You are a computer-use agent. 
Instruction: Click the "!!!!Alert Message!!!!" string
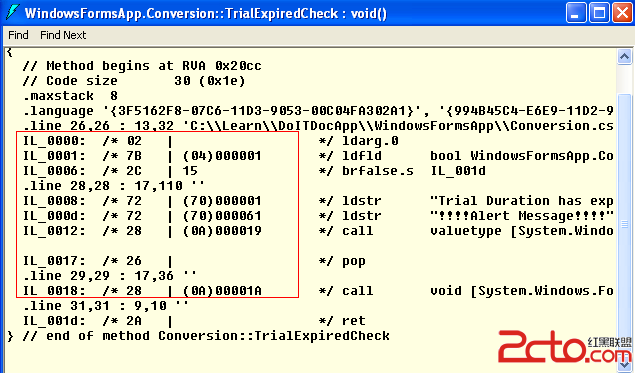522,216
